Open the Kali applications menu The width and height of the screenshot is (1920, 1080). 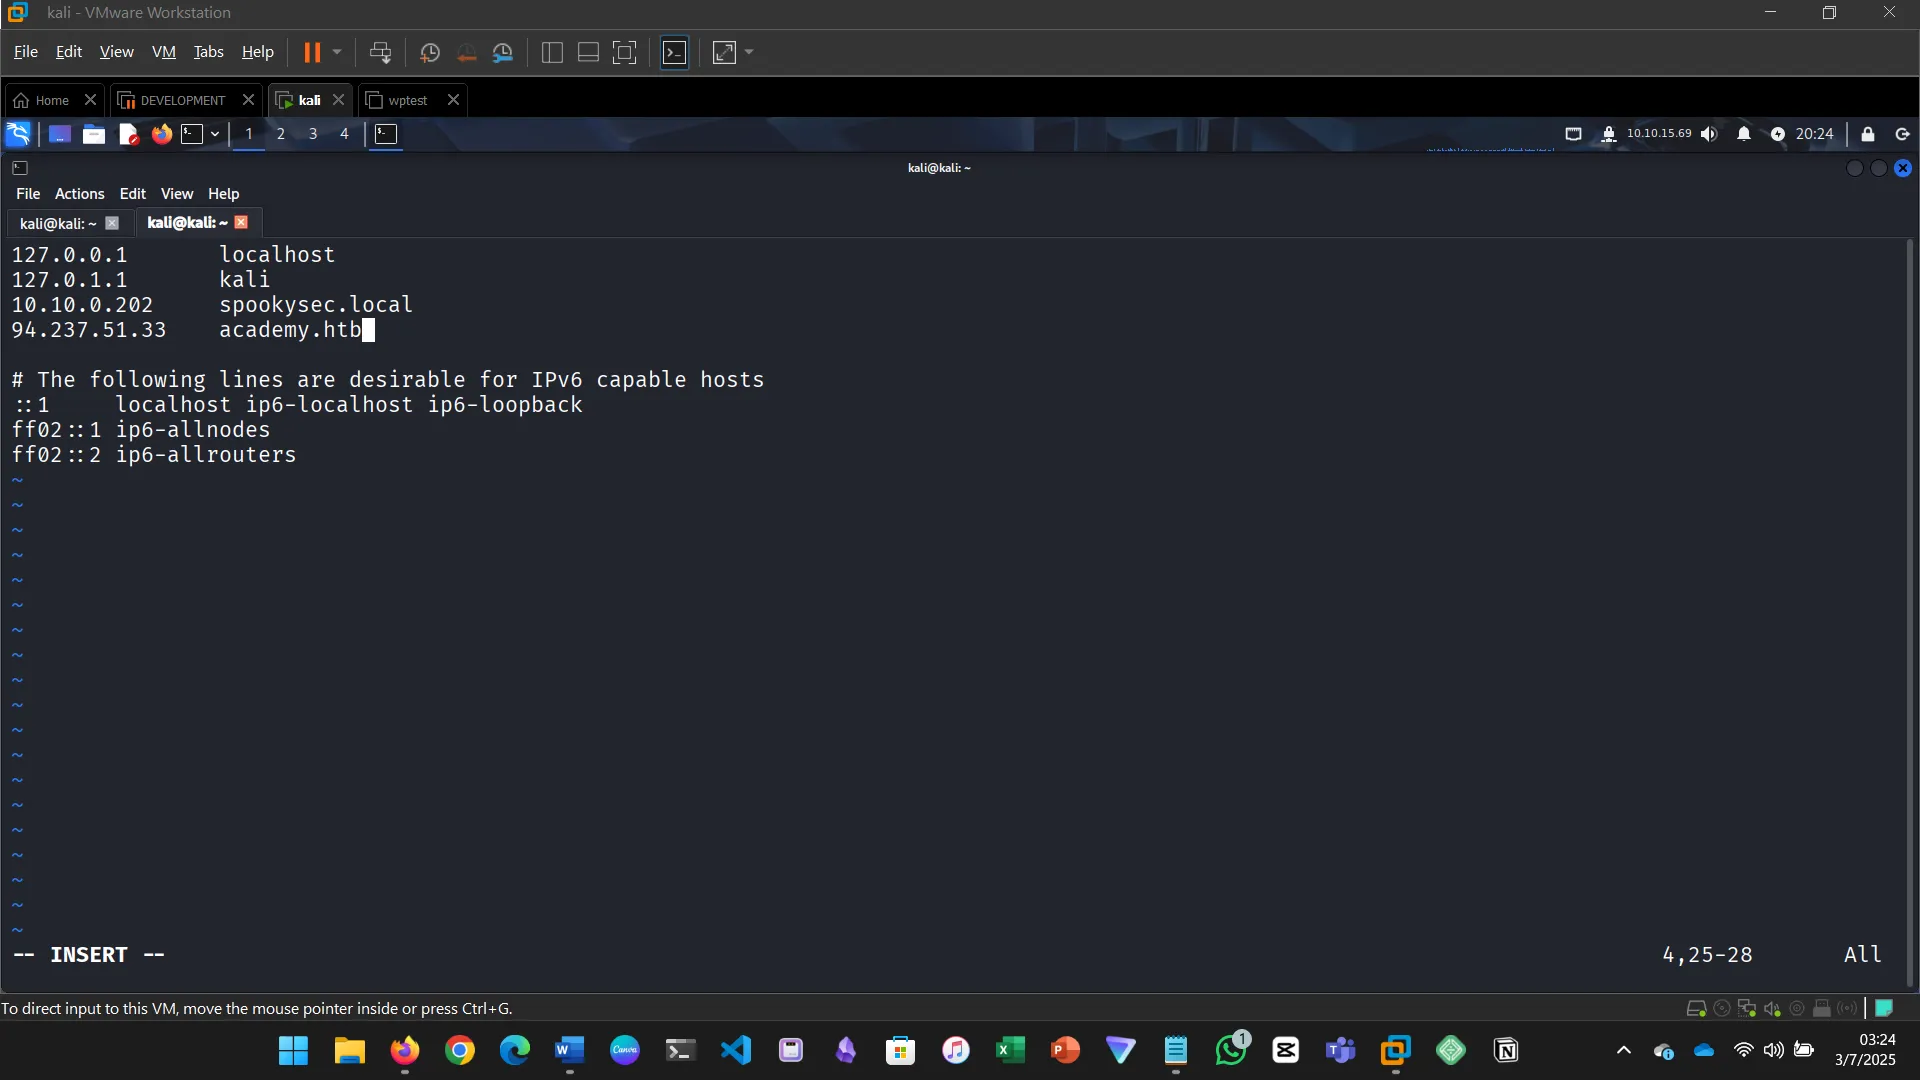tap(19, 134)
